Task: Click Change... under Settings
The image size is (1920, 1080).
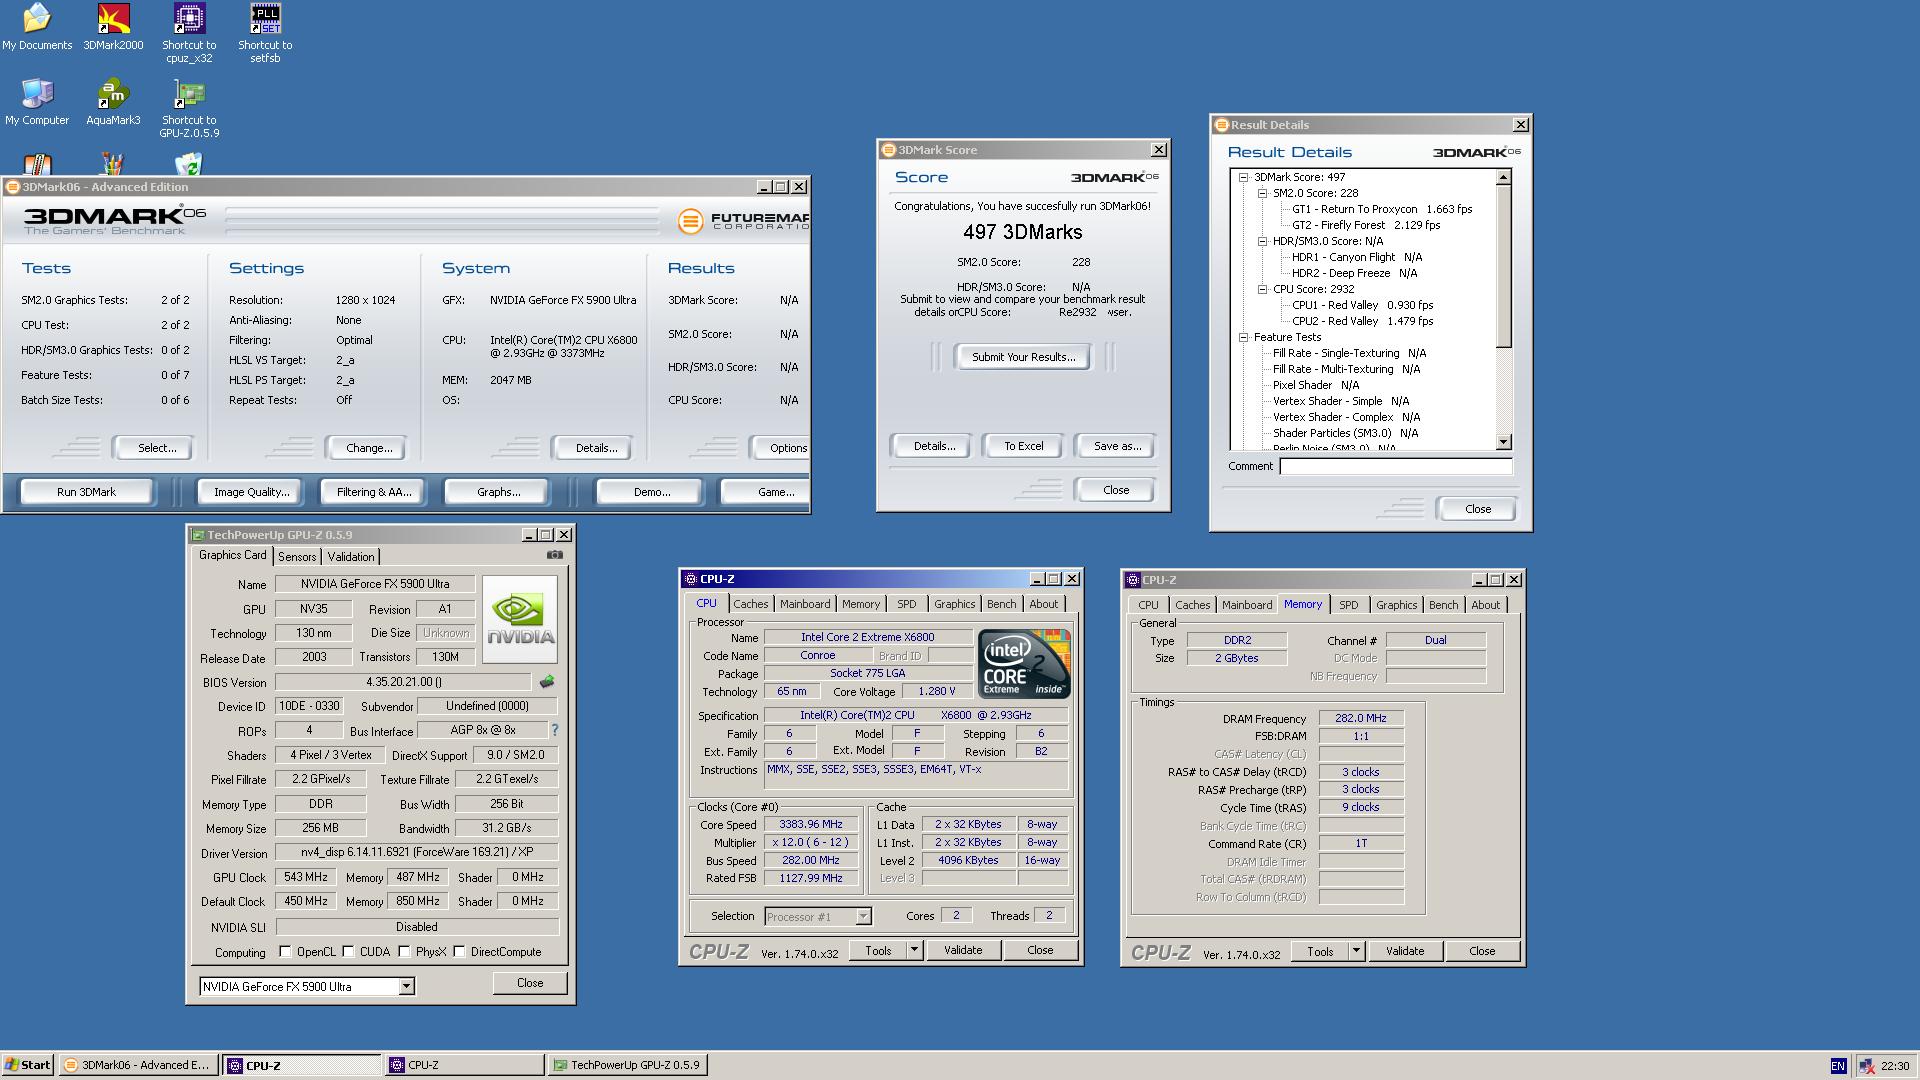Action: (x=369, y=448)
